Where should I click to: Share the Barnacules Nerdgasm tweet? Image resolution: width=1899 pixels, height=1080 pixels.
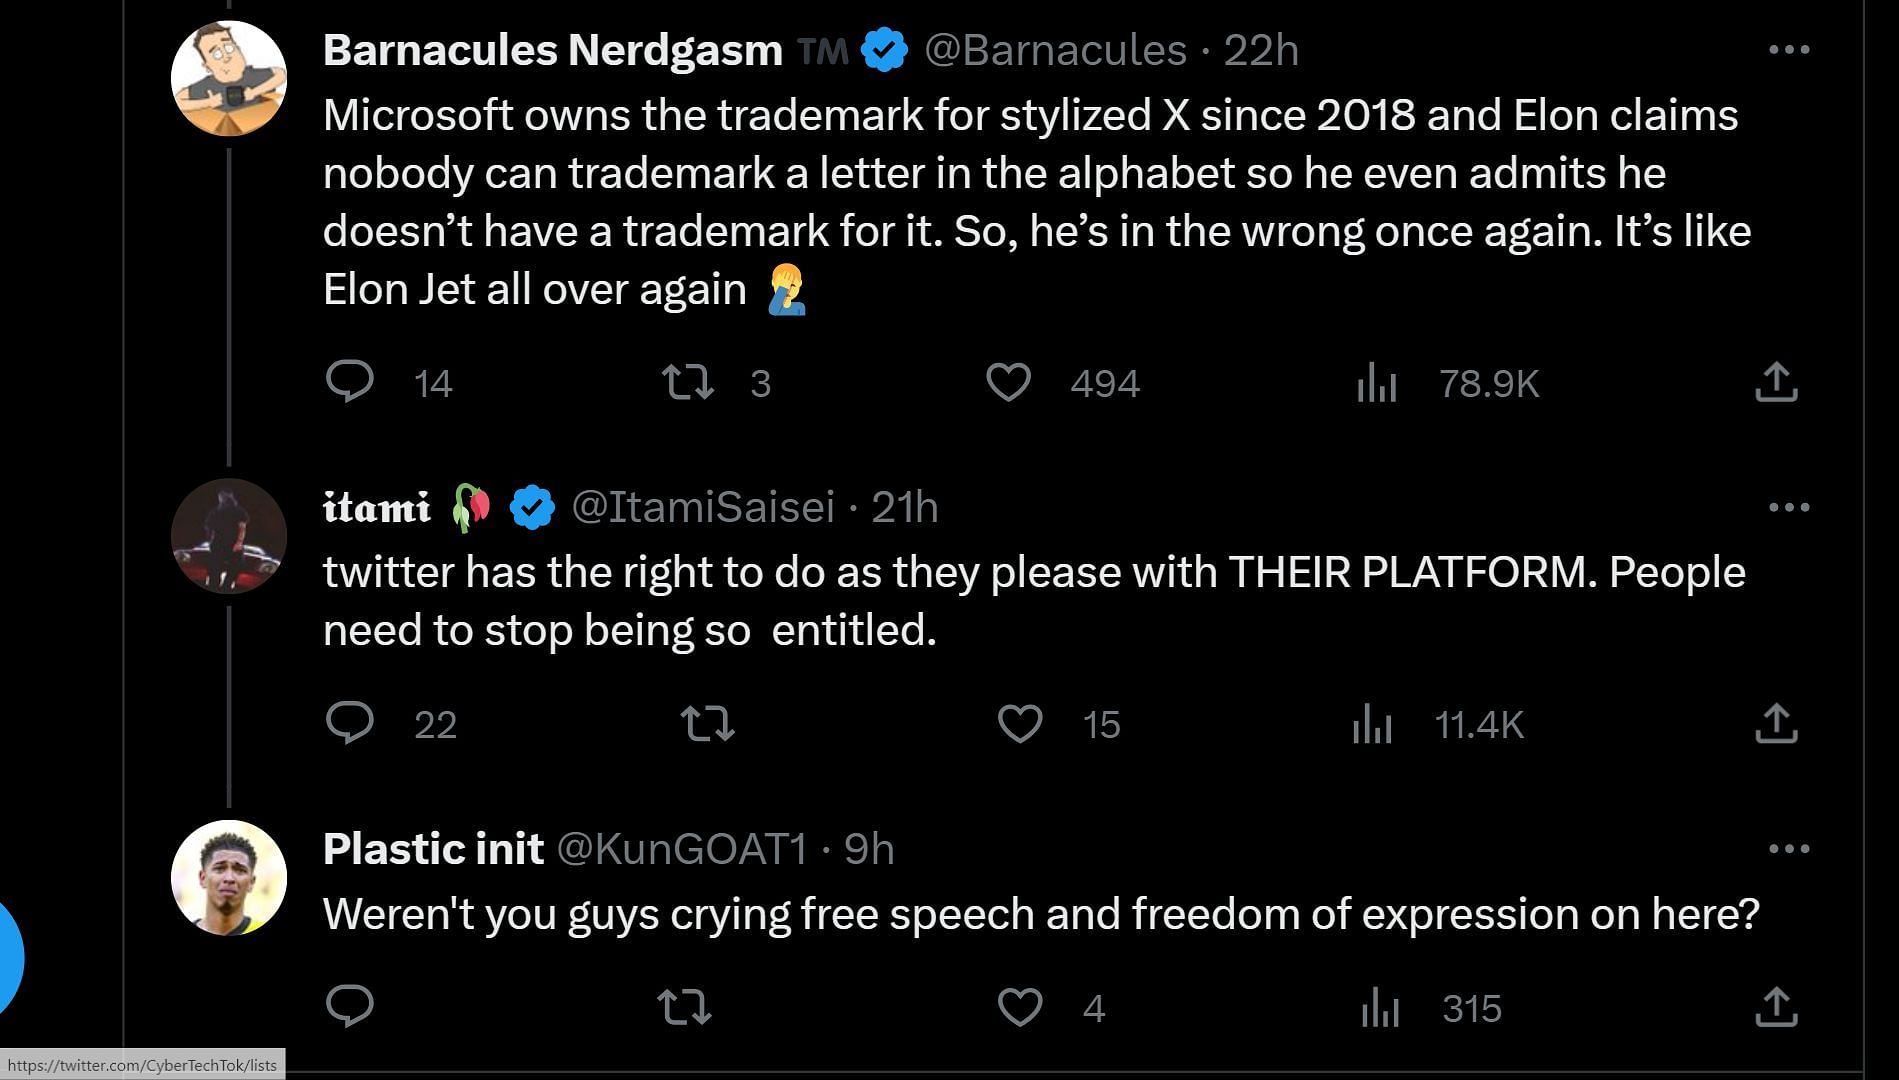pos(1776,382)
